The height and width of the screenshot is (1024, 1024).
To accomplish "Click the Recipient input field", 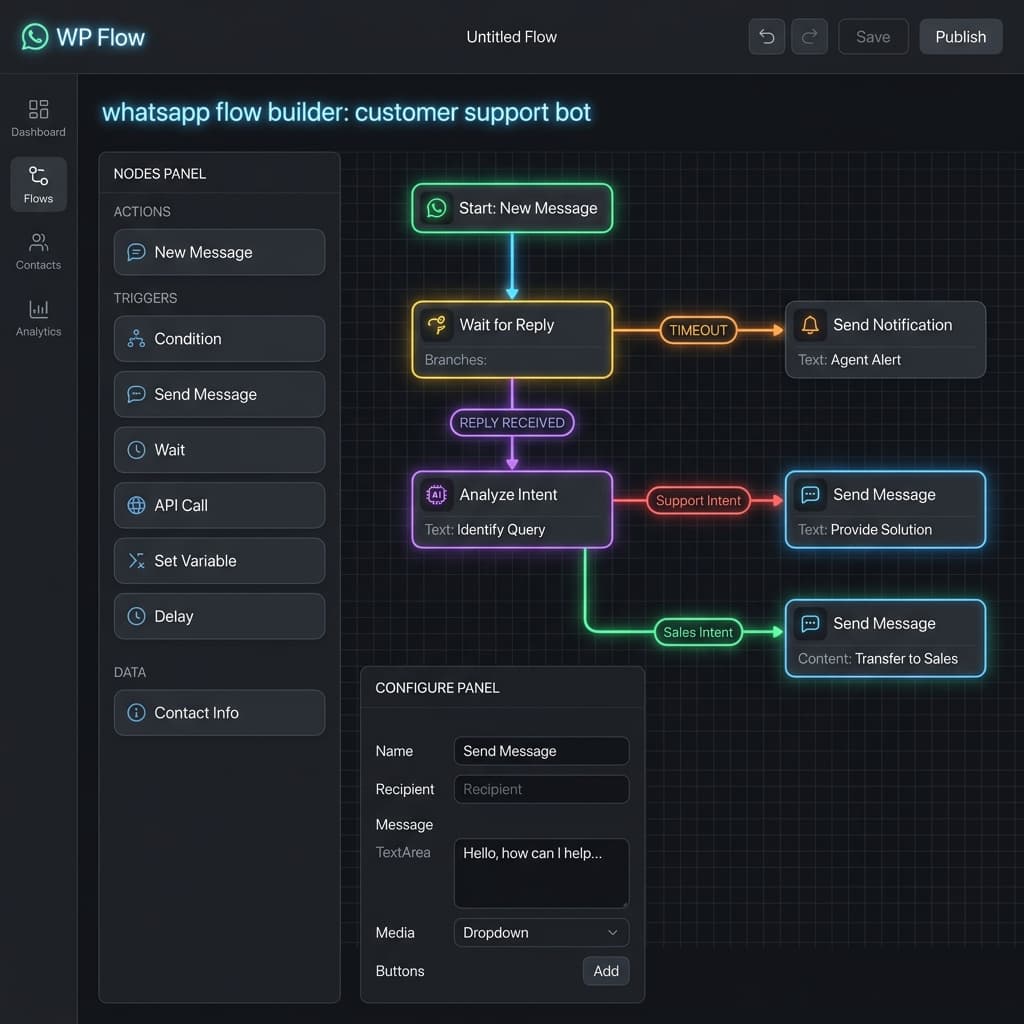I will [541, 789].
